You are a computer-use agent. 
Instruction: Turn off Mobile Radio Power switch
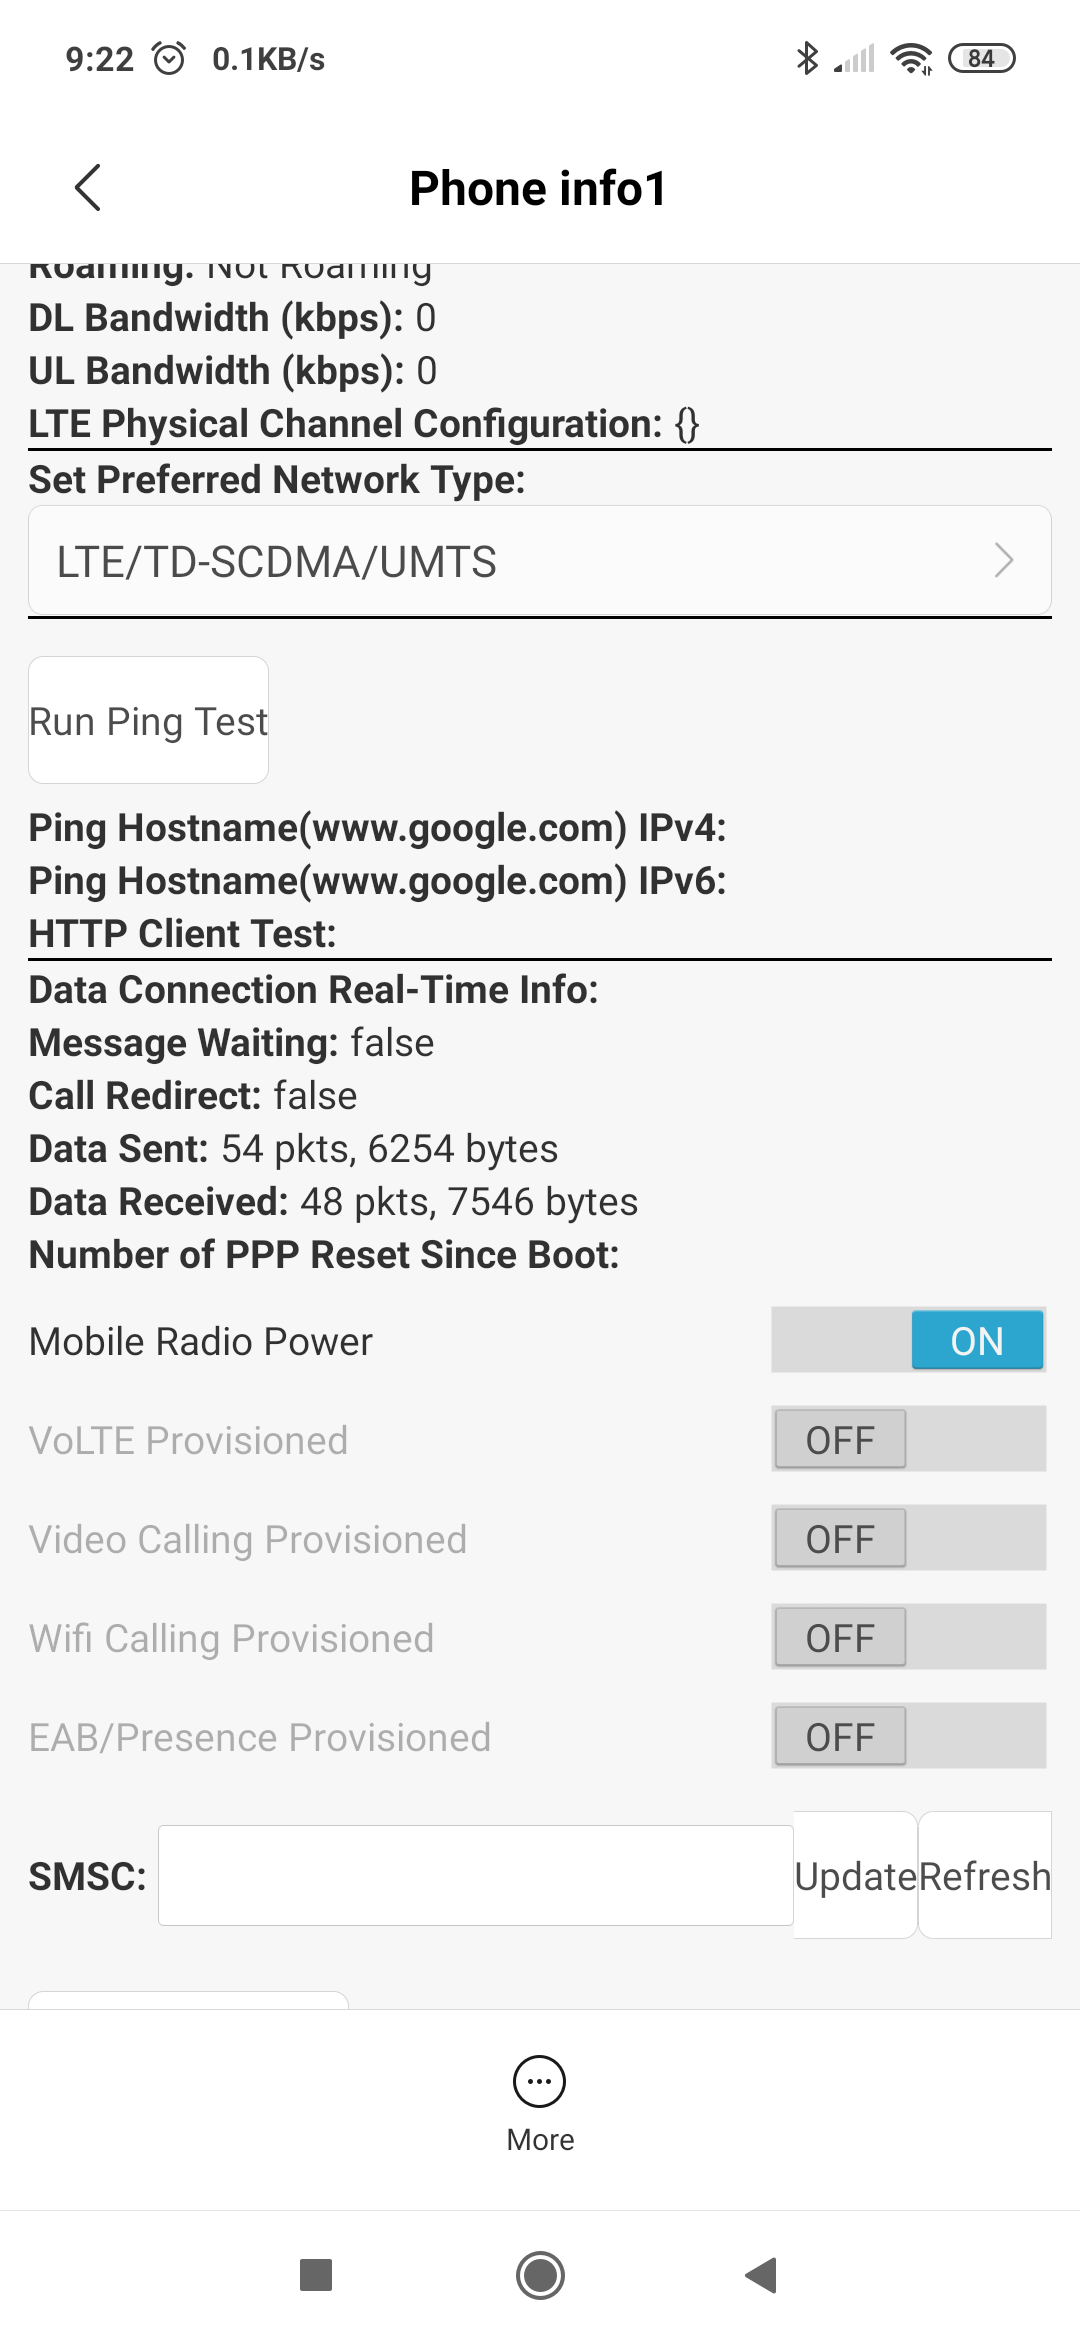pos(908,1340)
